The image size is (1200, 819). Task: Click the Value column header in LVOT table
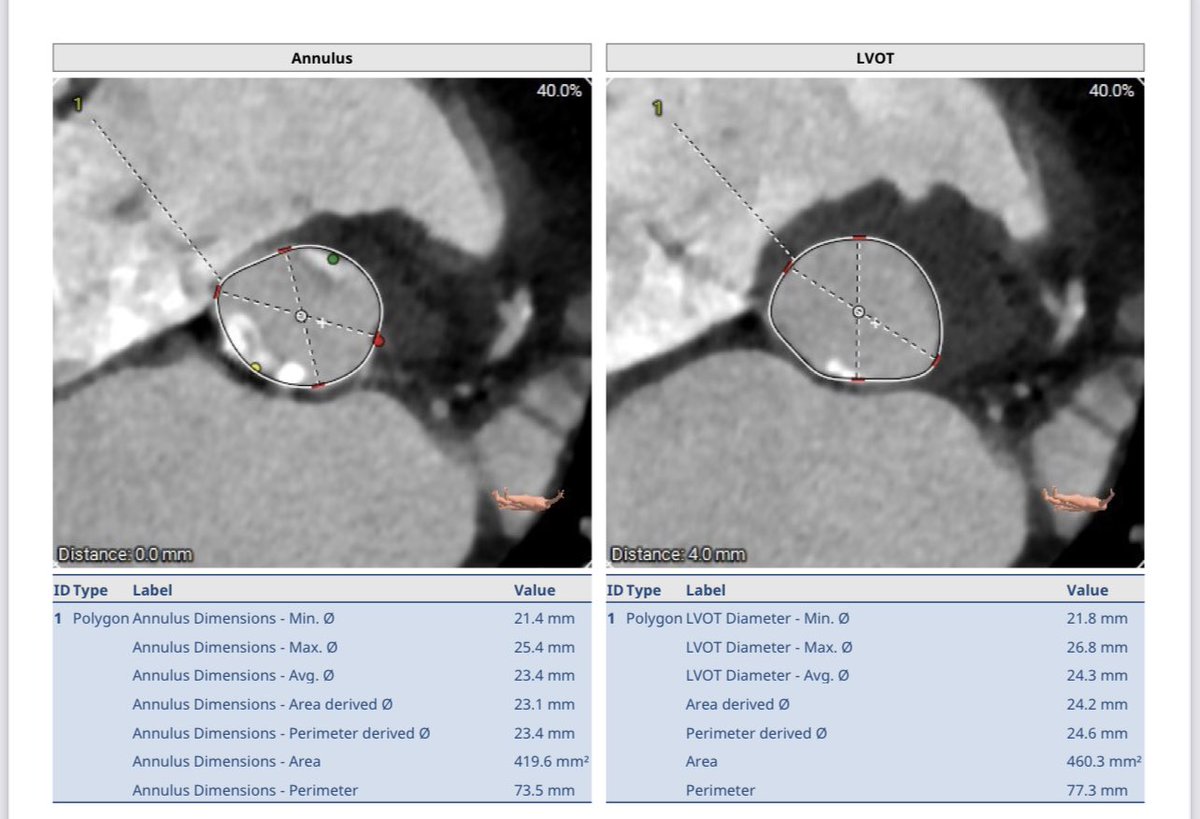[1087, 590]
